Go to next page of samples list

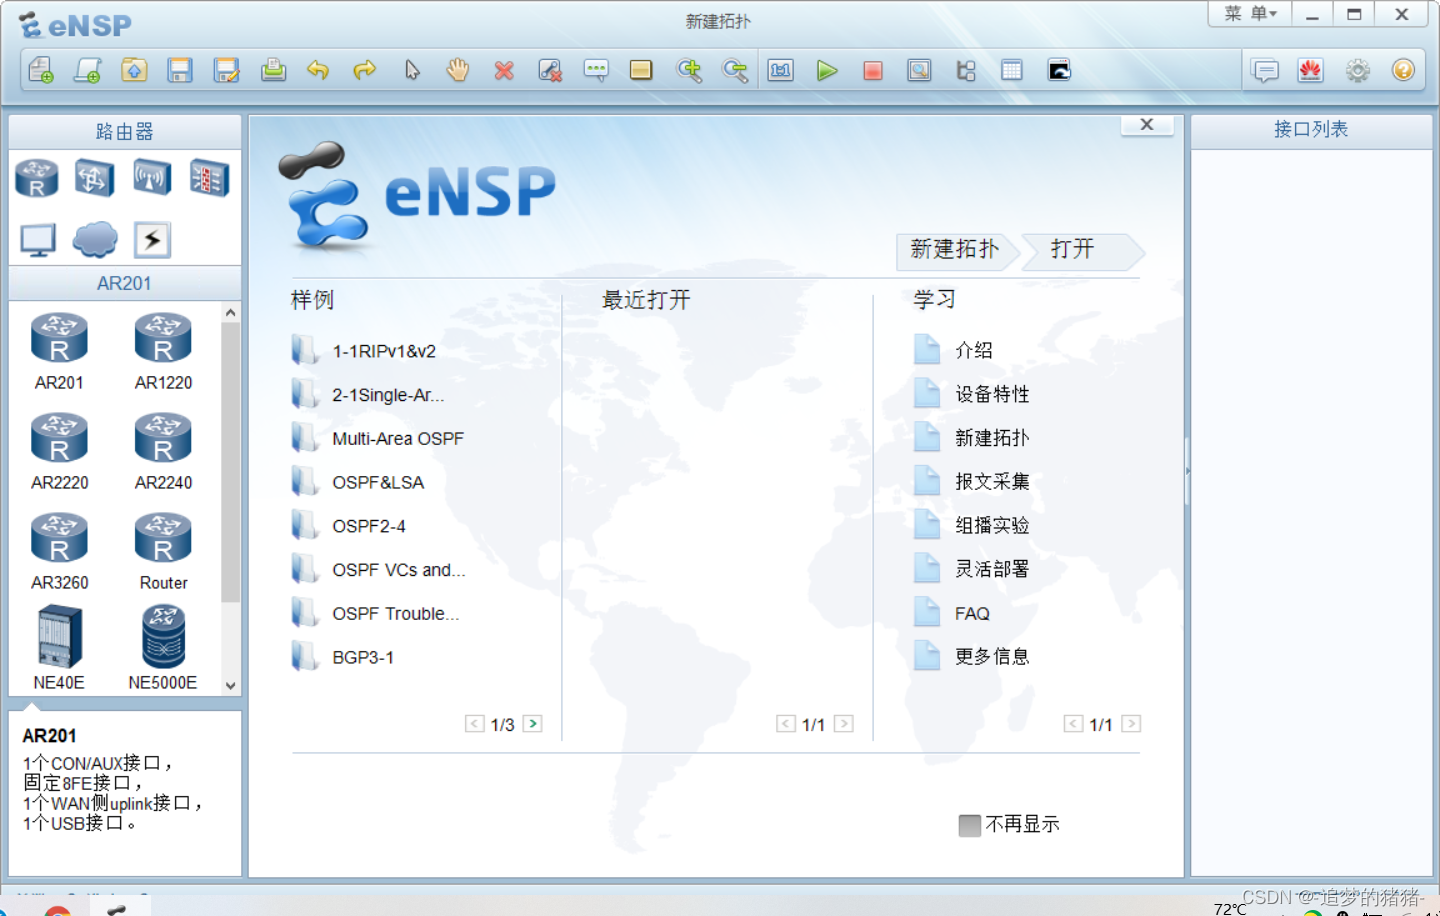[533, 724]
